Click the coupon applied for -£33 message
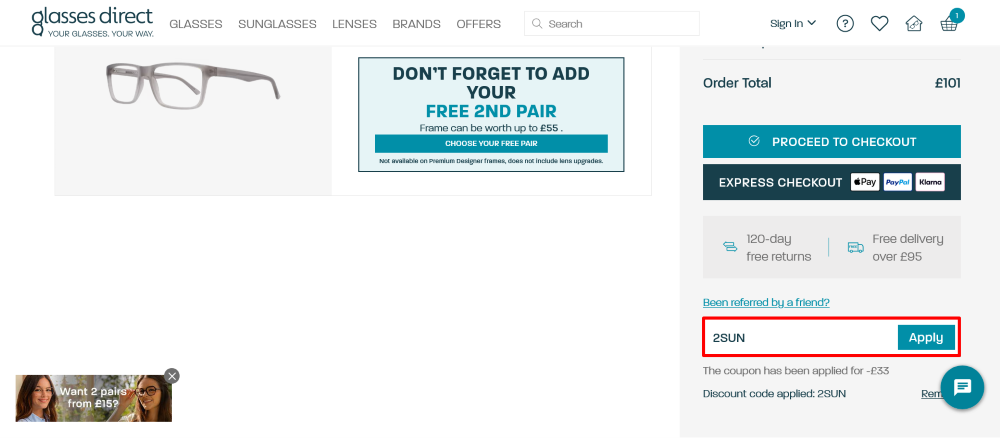This screenshot has width=1000, height=438. (x=796, y=370)
